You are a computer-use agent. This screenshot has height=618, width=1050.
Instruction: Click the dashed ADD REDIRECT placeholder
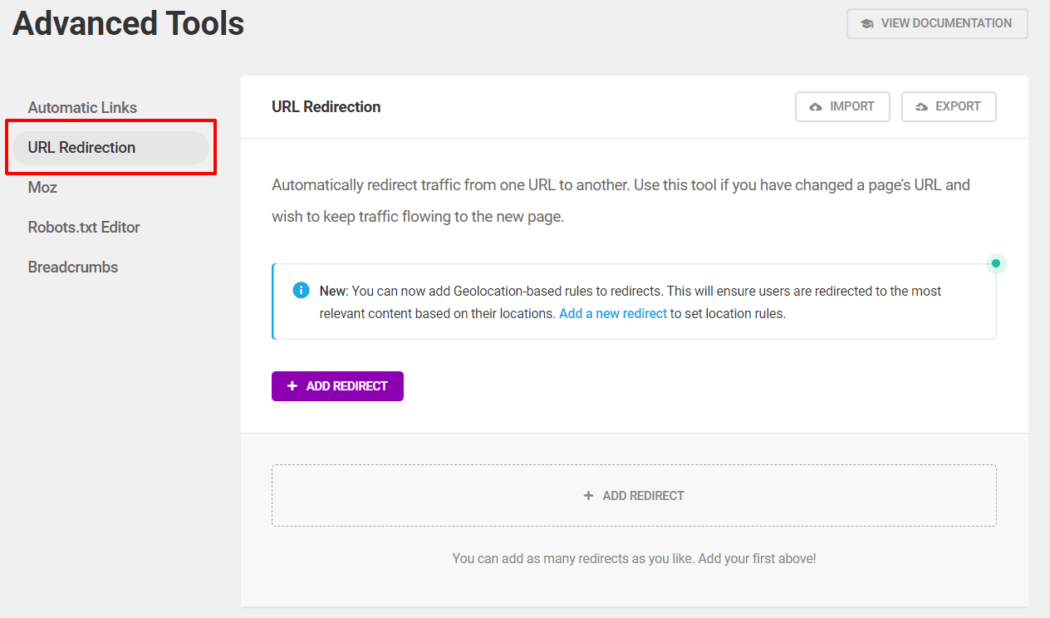pyautogui.click(x=633, y=495)
